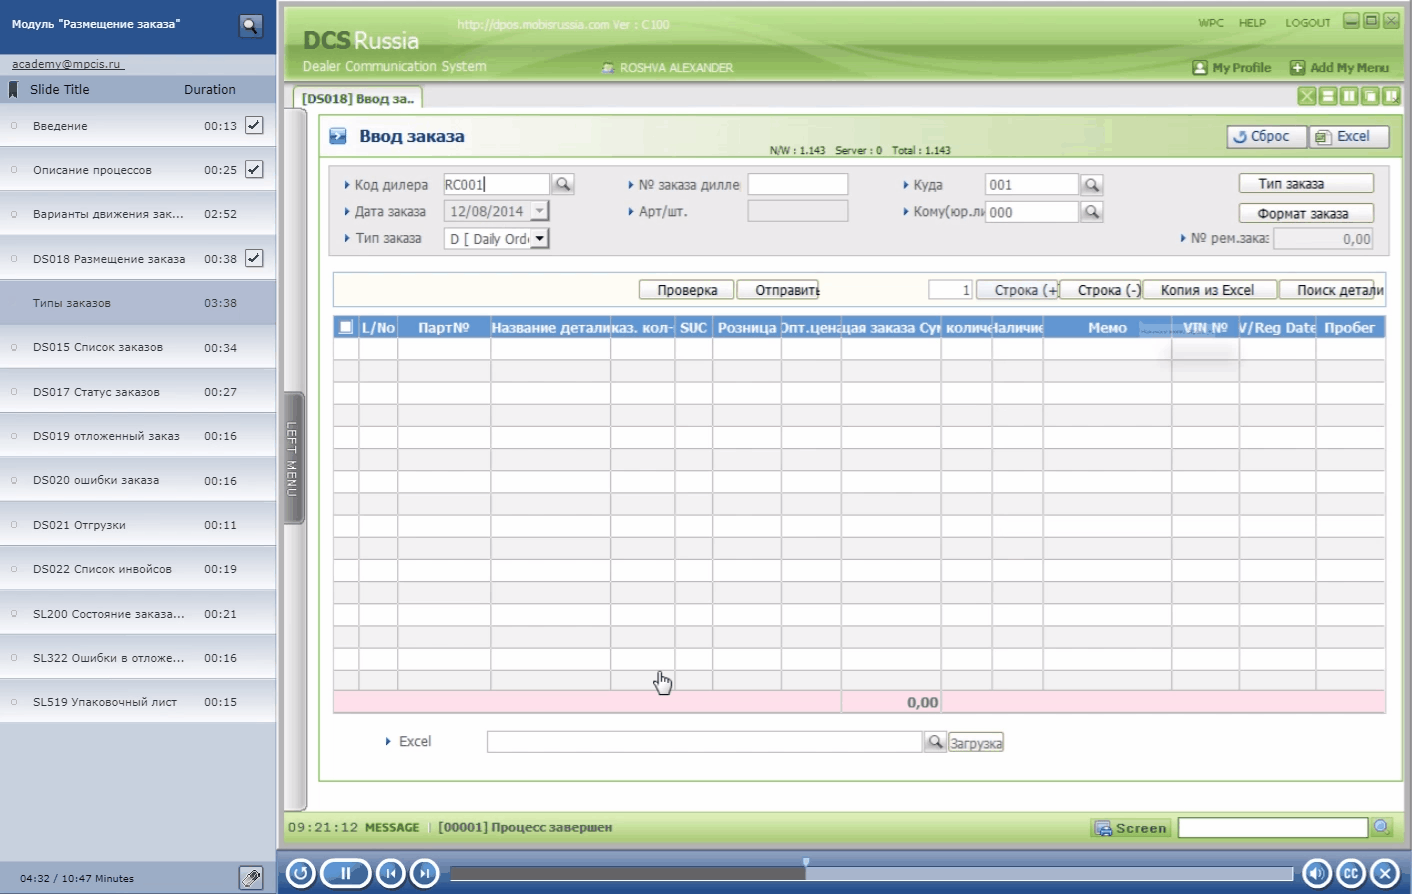Viewport: 1412px width, 894px height.
Task: Click the green close-tabs X icon
Action: click(1307, 96)
